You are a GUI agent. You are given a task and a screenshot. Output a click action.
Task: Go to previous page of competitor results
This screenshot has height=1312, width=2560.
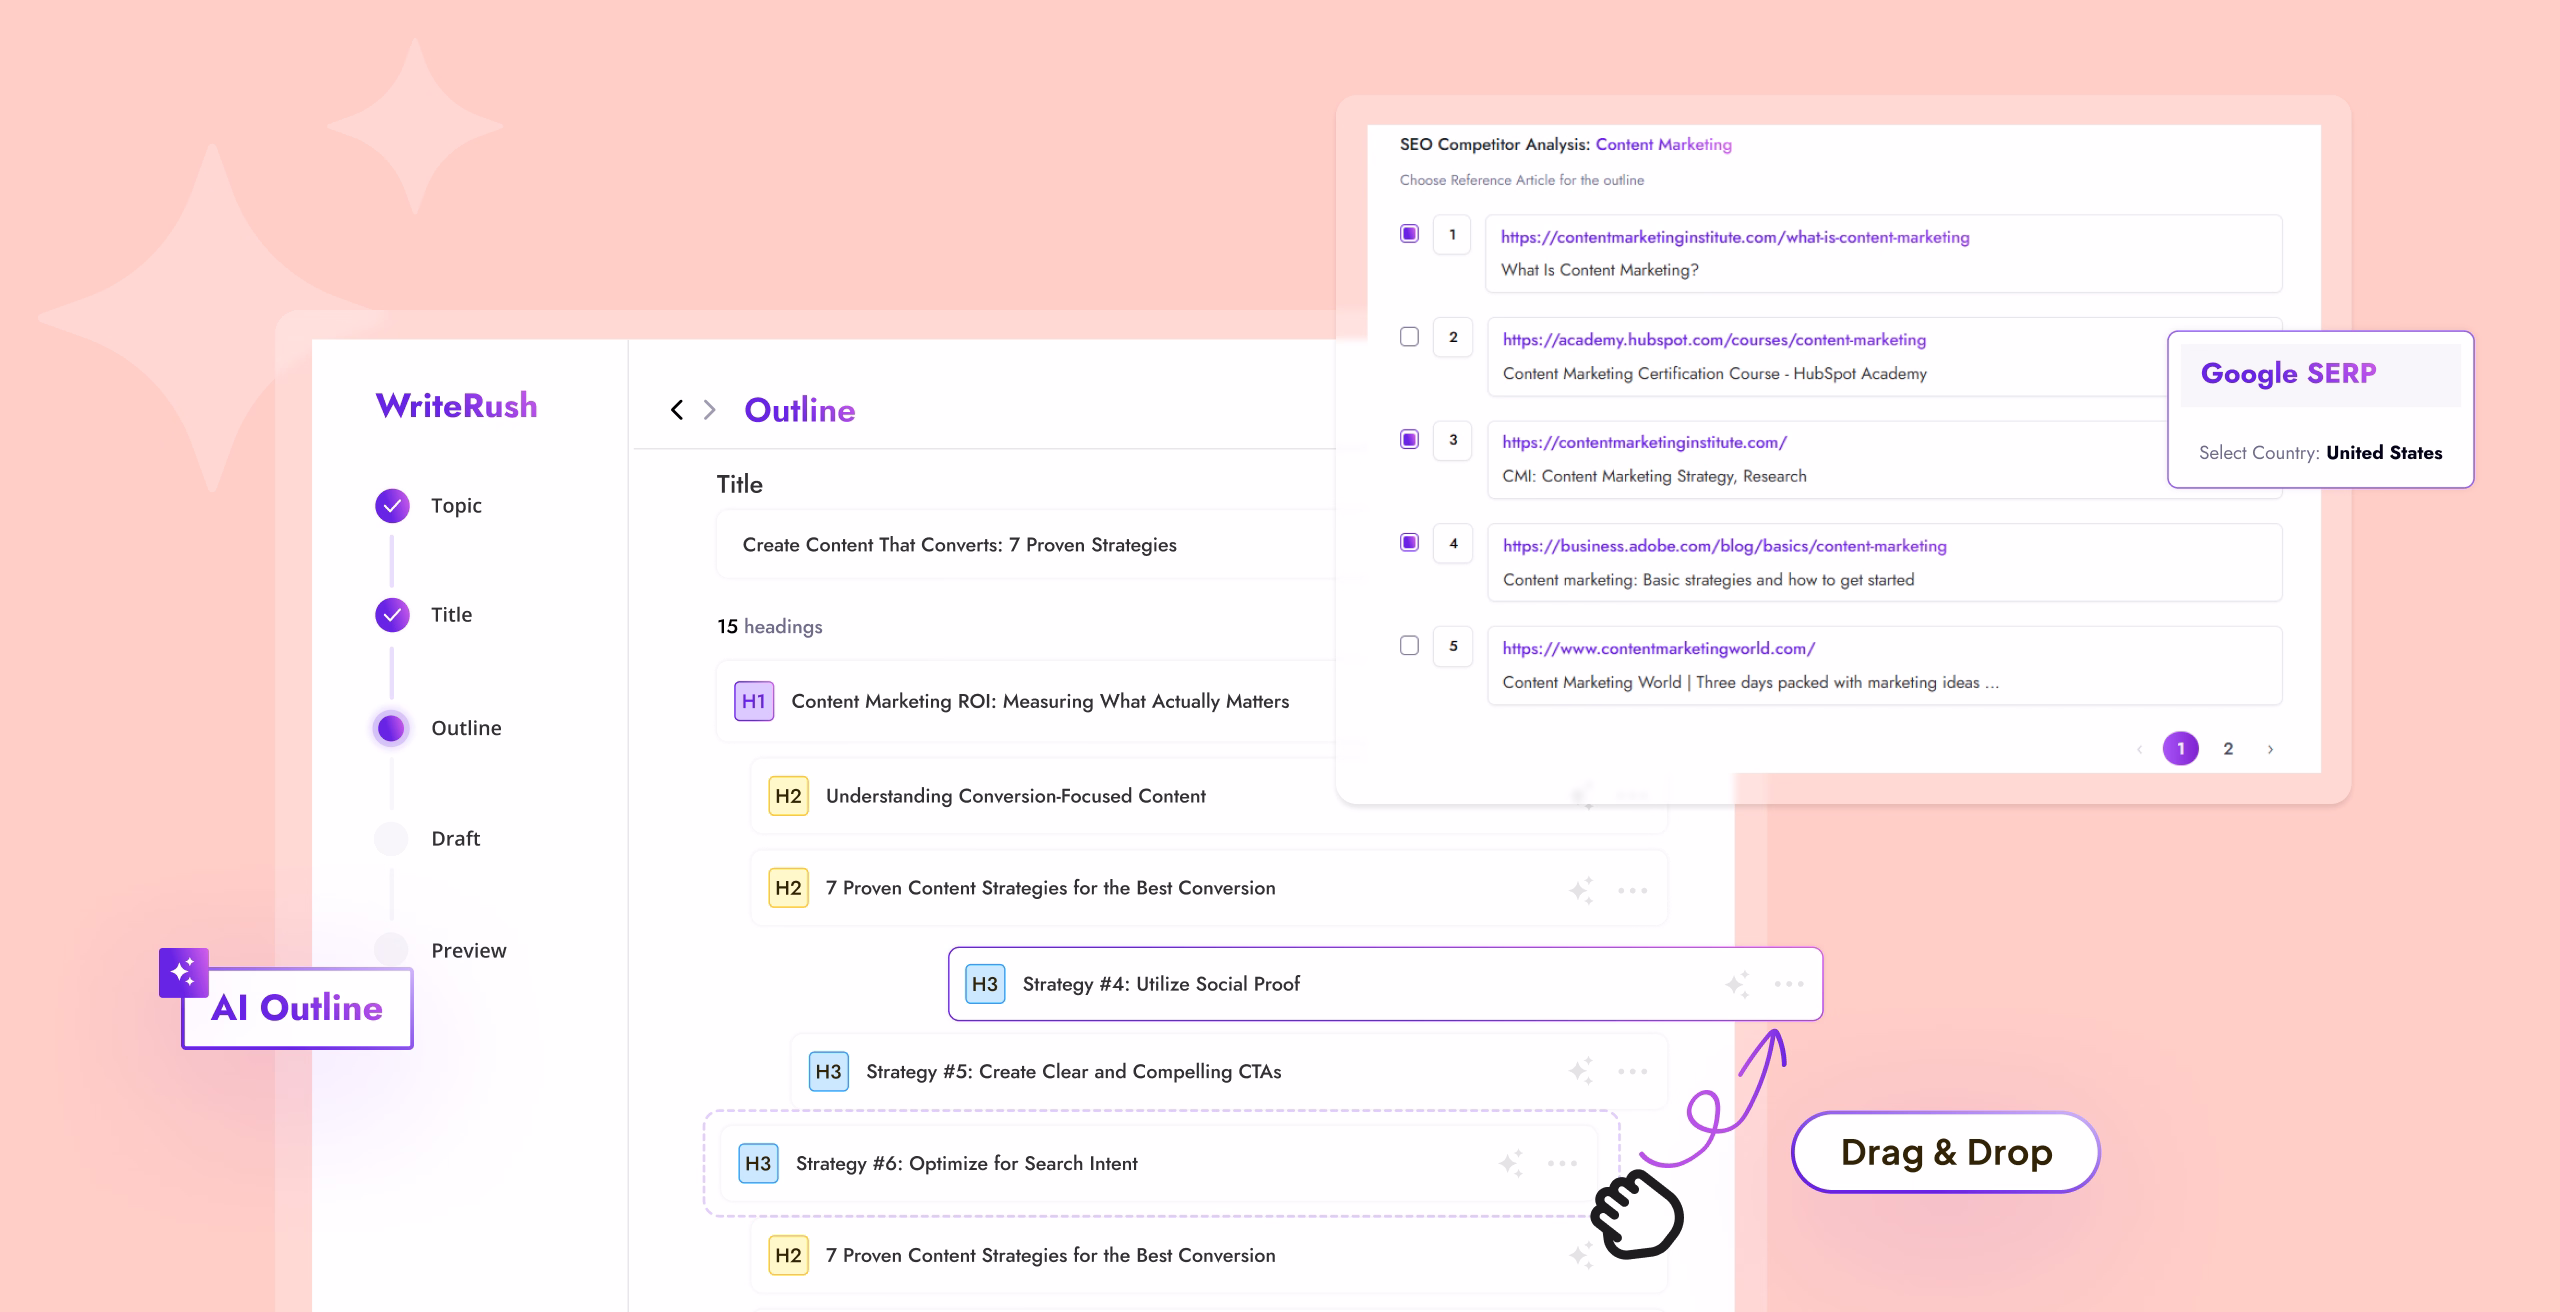[x=2139, y=749]
